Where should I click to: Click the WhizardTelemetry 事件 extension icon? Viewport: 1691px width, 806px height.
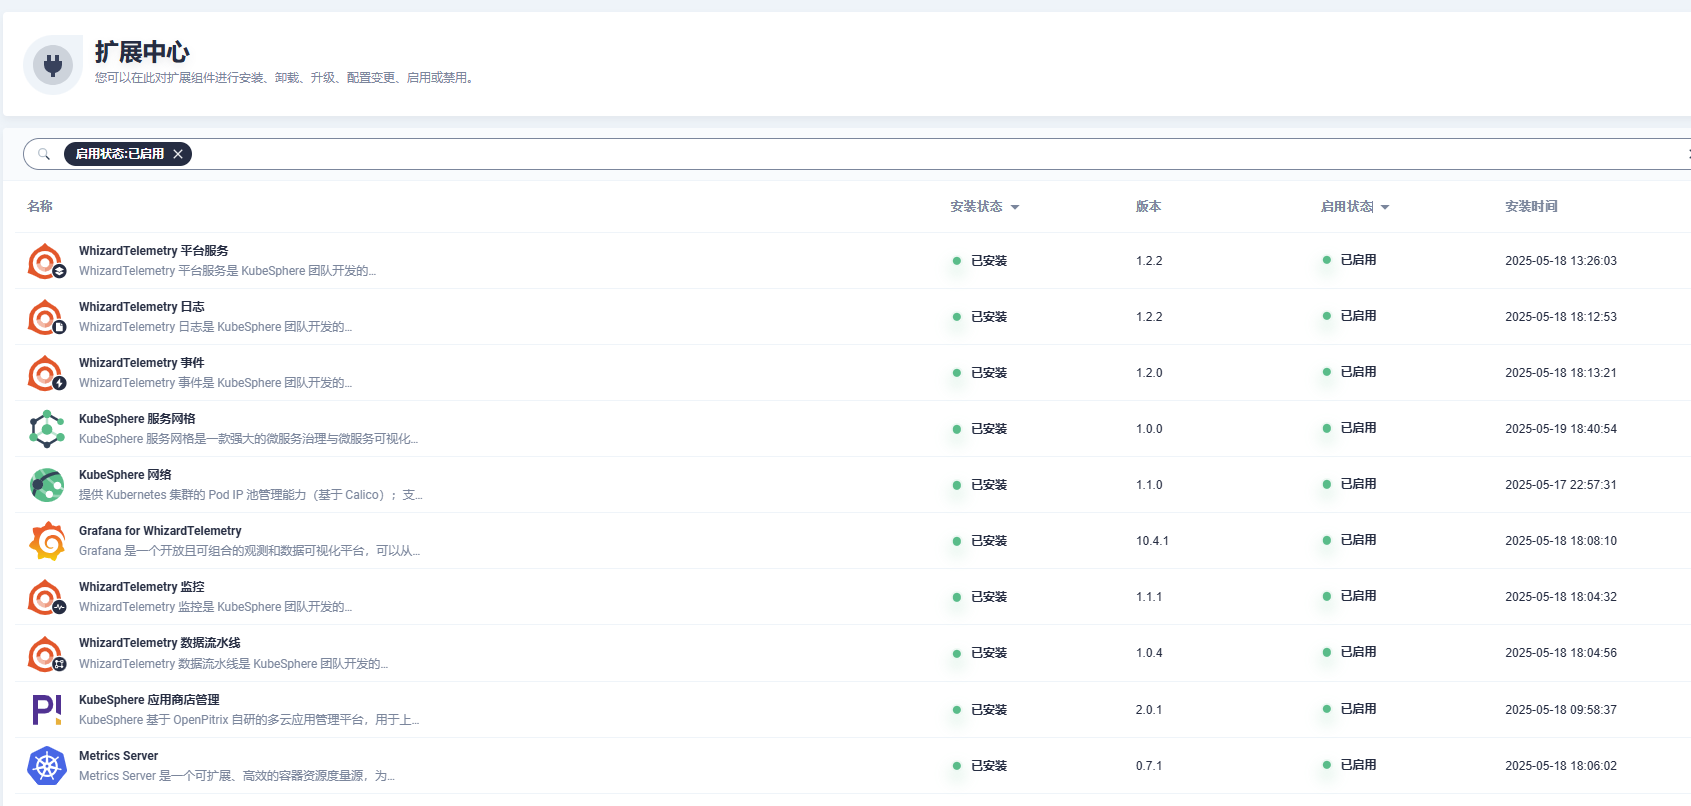[x=47, y=373]
